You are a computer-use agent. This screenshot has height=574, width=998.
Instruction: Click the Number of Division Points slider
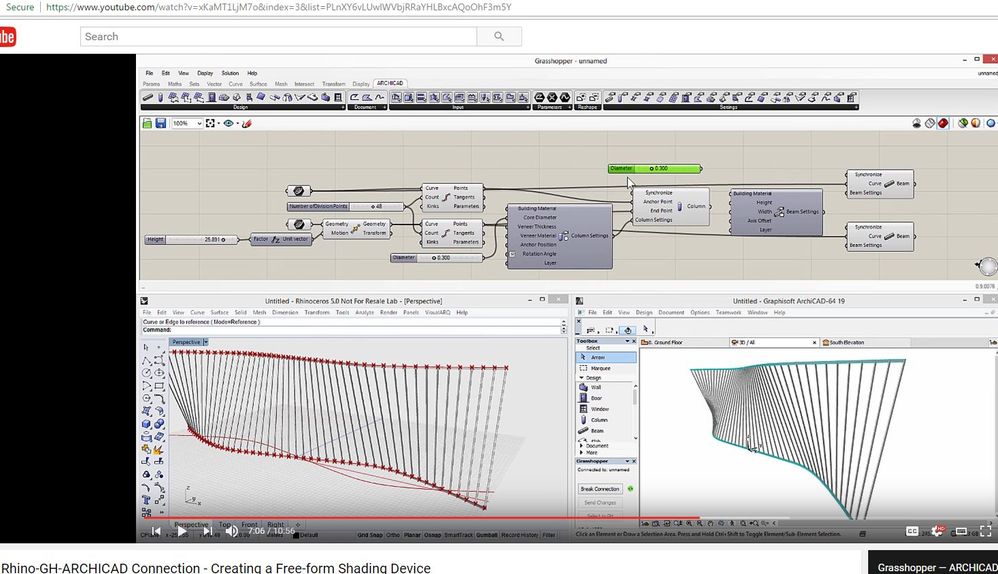tap(346, 206)
